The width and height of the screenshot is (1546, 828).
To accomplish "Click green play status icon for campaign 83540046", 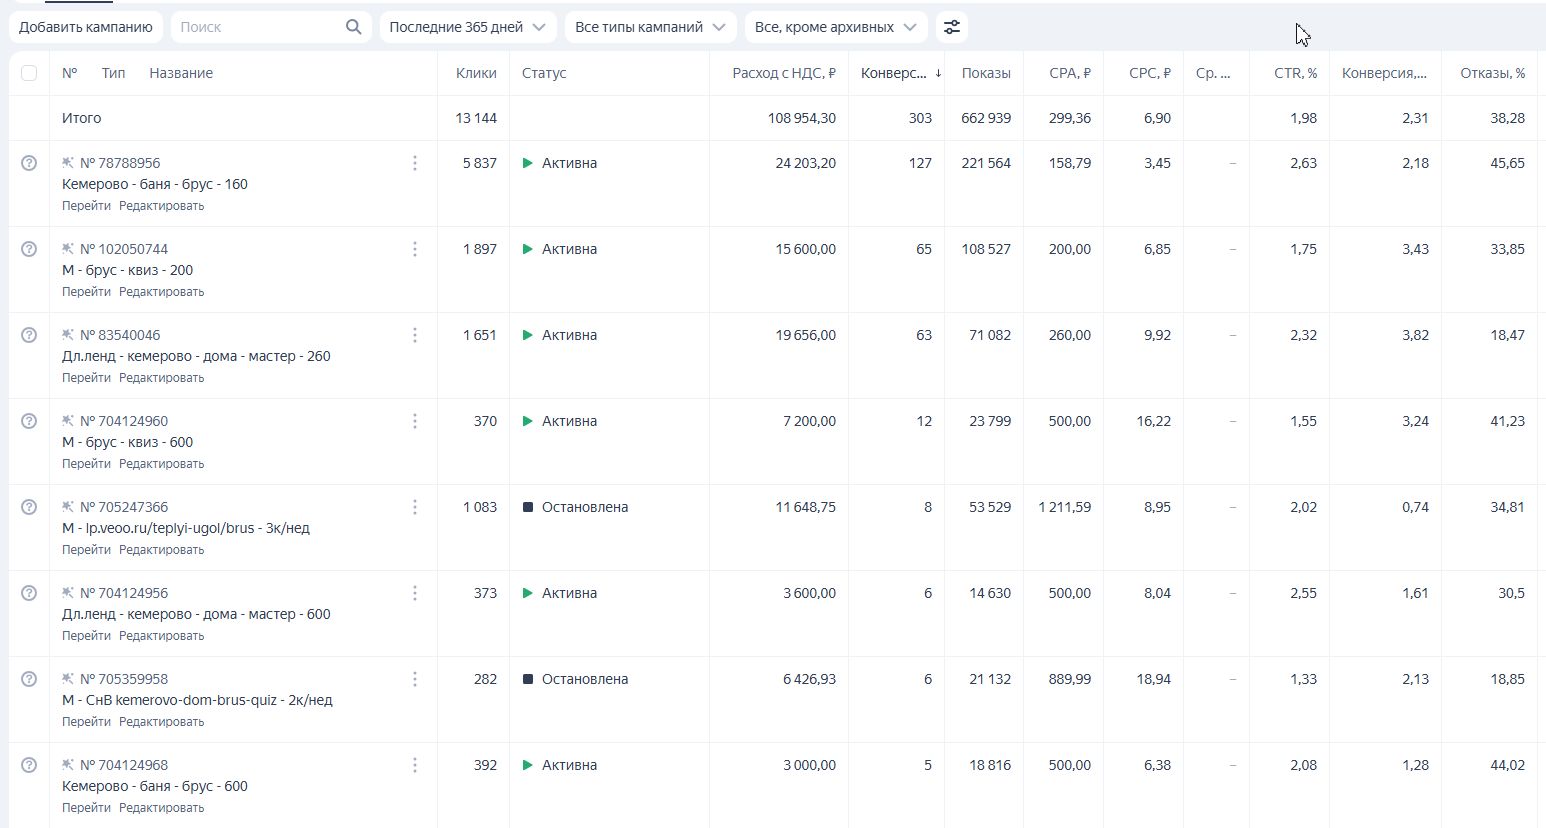I will pyautogui.click(x=528, y=335).
